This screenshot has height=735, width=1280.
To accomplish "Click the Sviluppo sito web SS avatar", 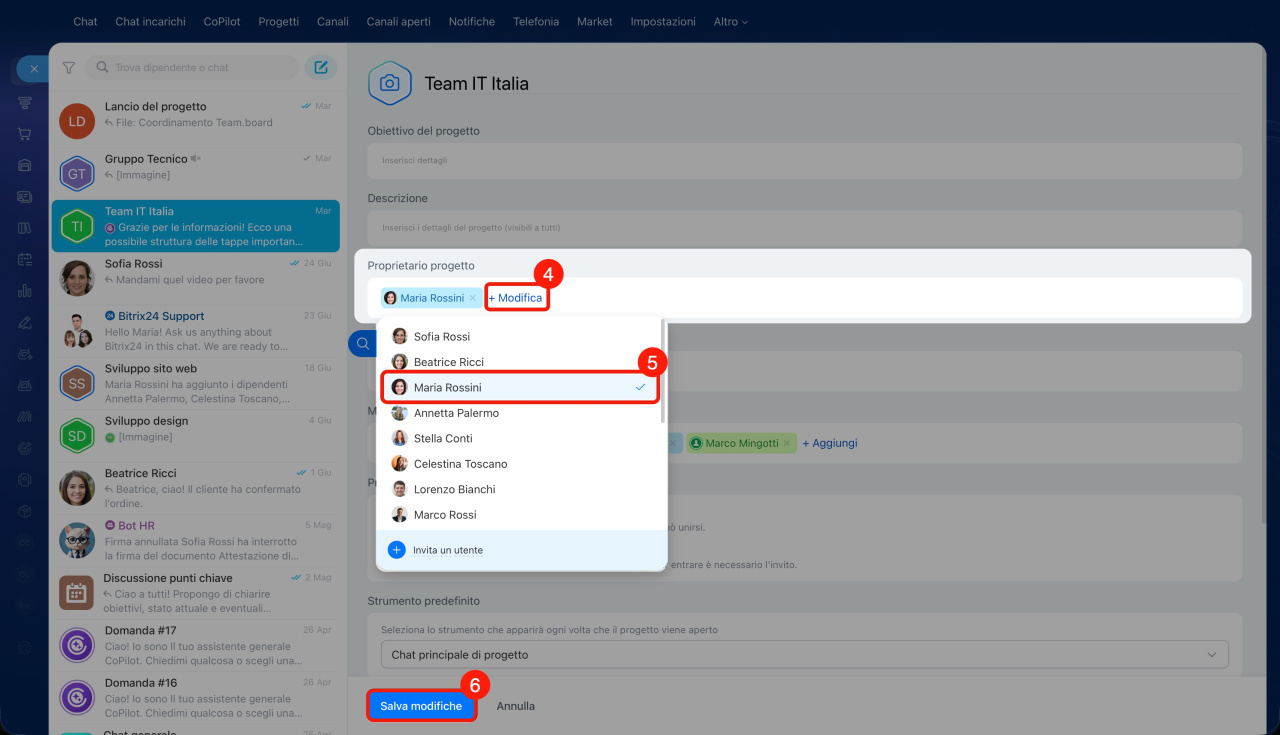I will [x=77, y=383].
